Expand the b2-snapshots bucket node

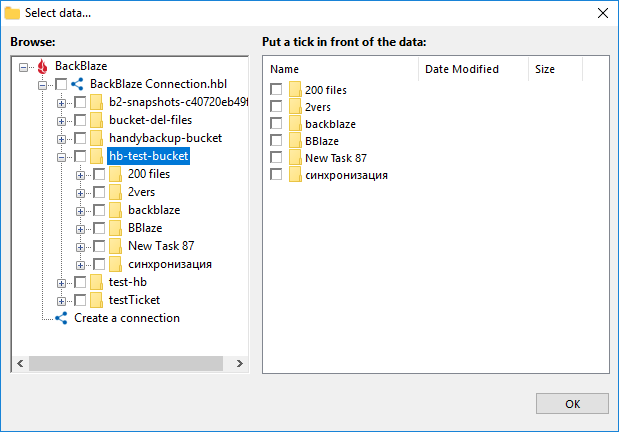pos(61,103)
